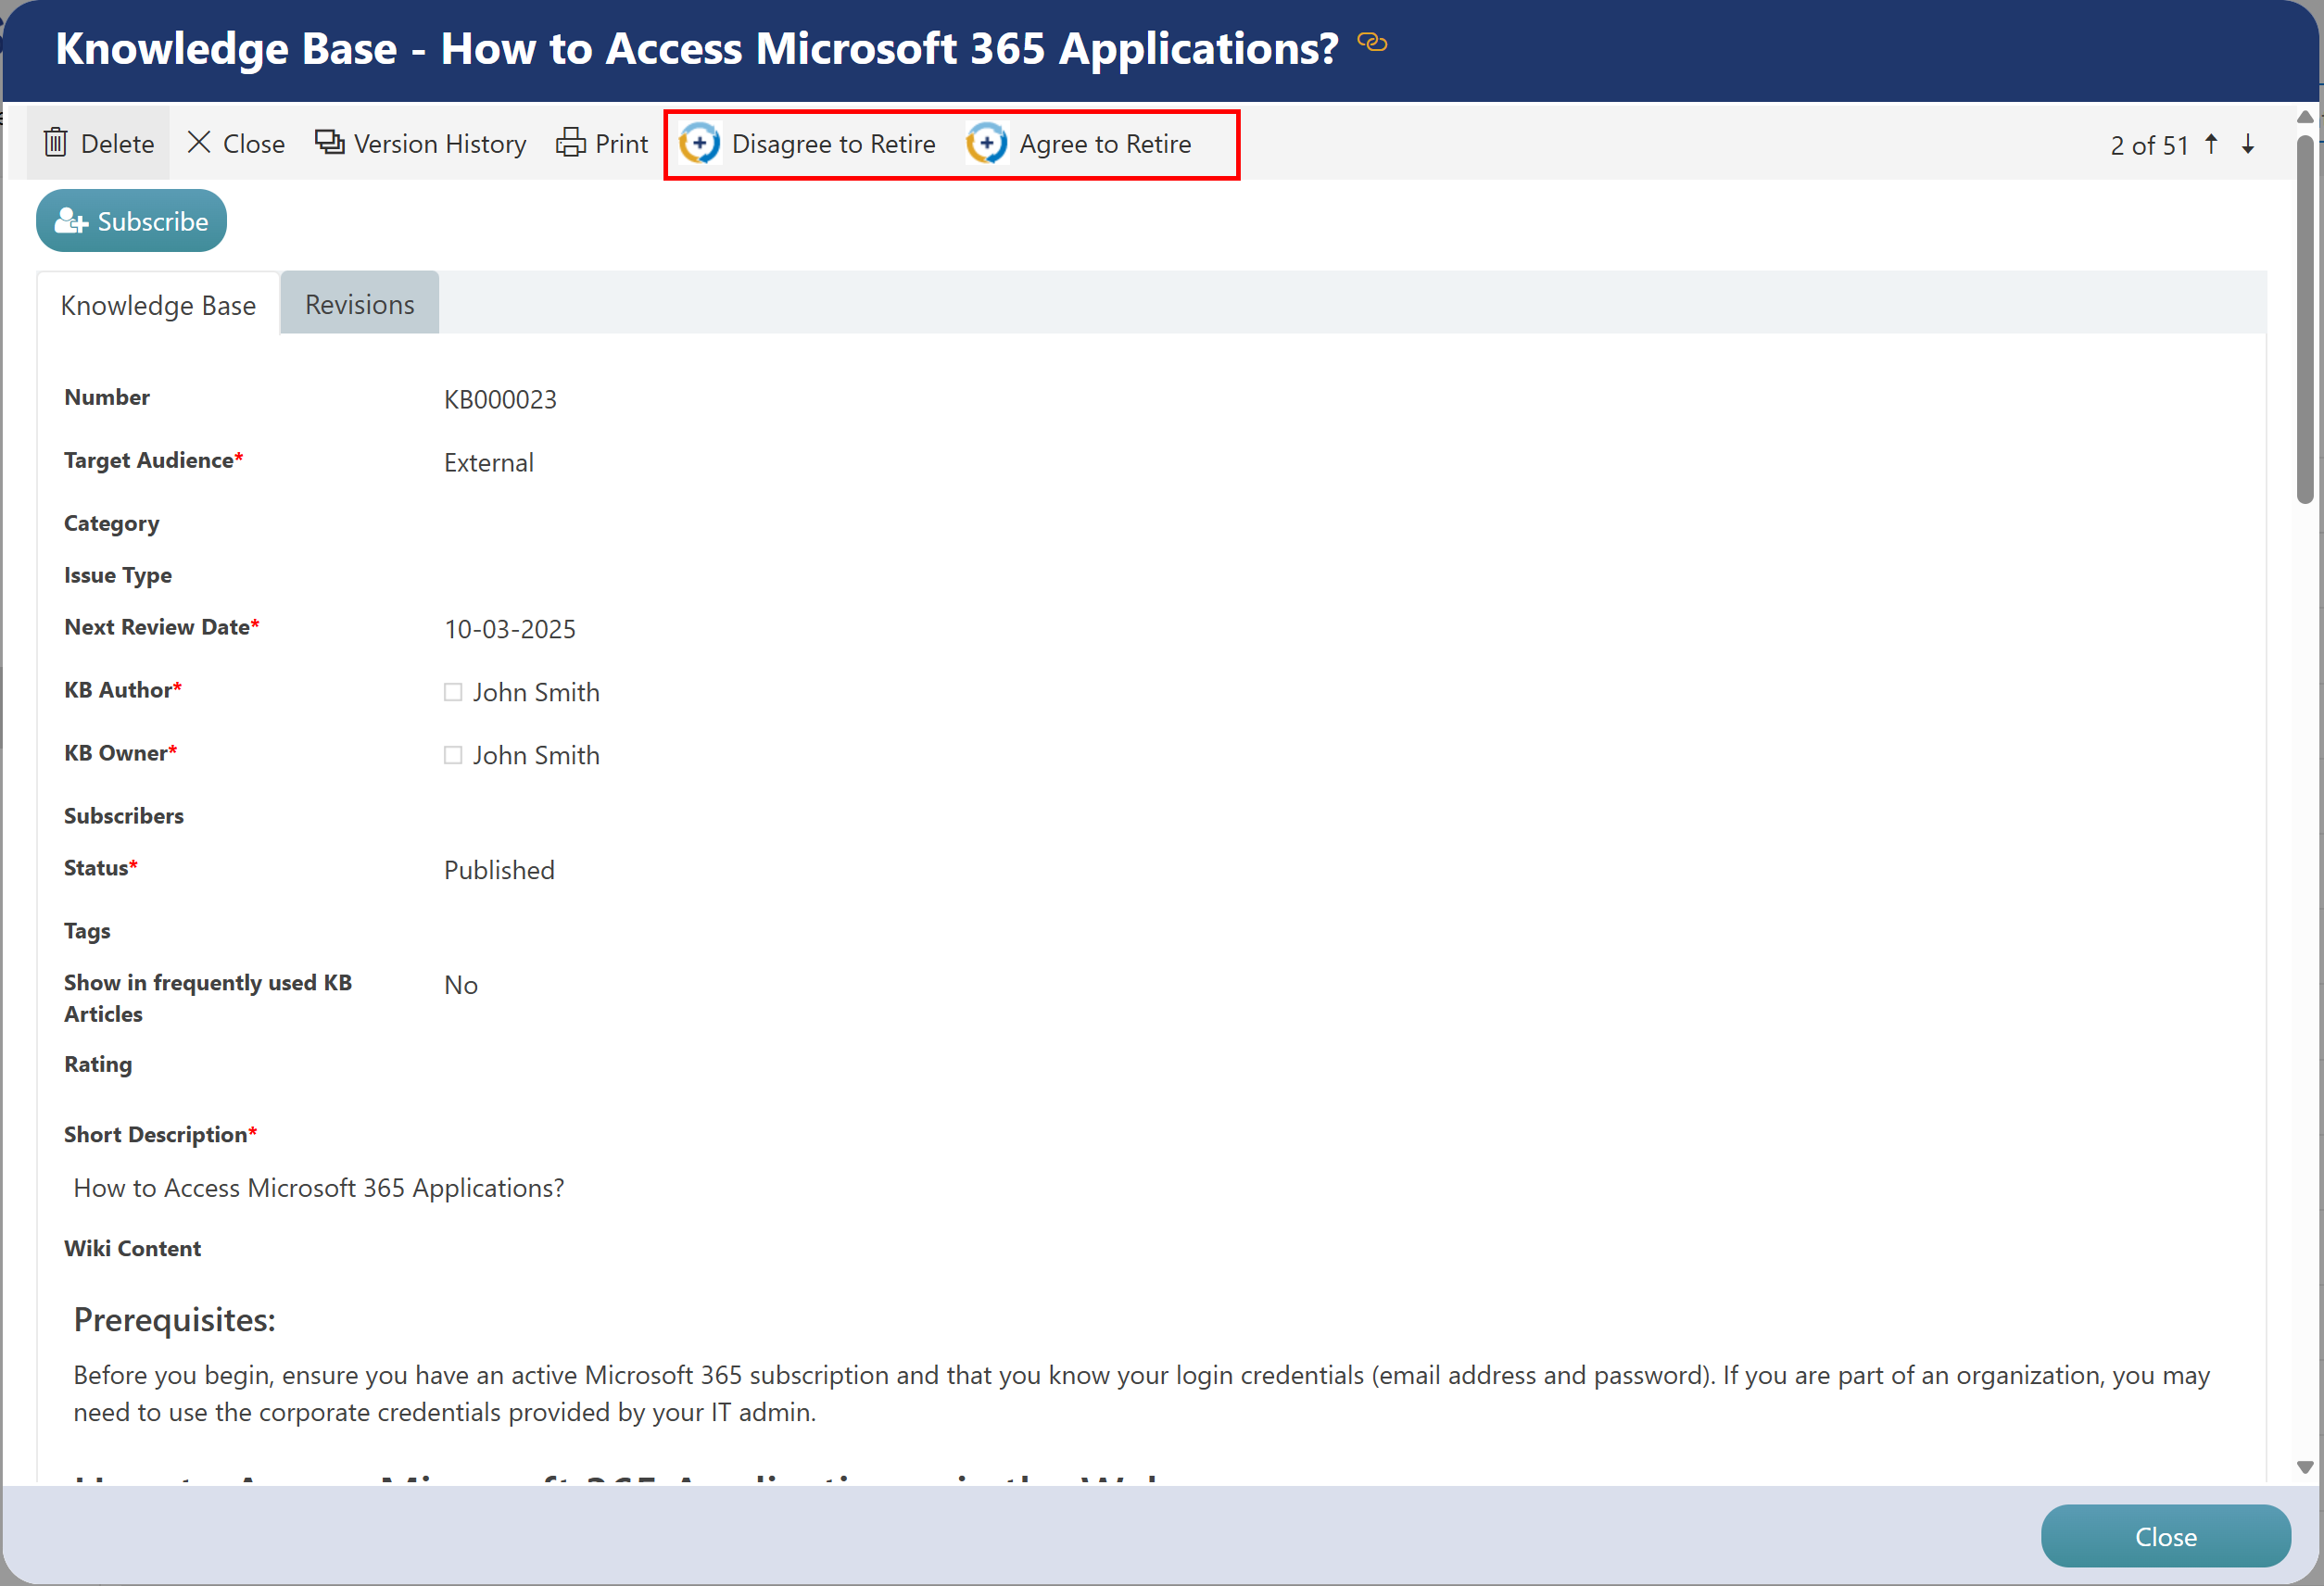The image size is (2324, 1586).
Task: Go to next record with down arrow
Action: [x=2248, y=144]
